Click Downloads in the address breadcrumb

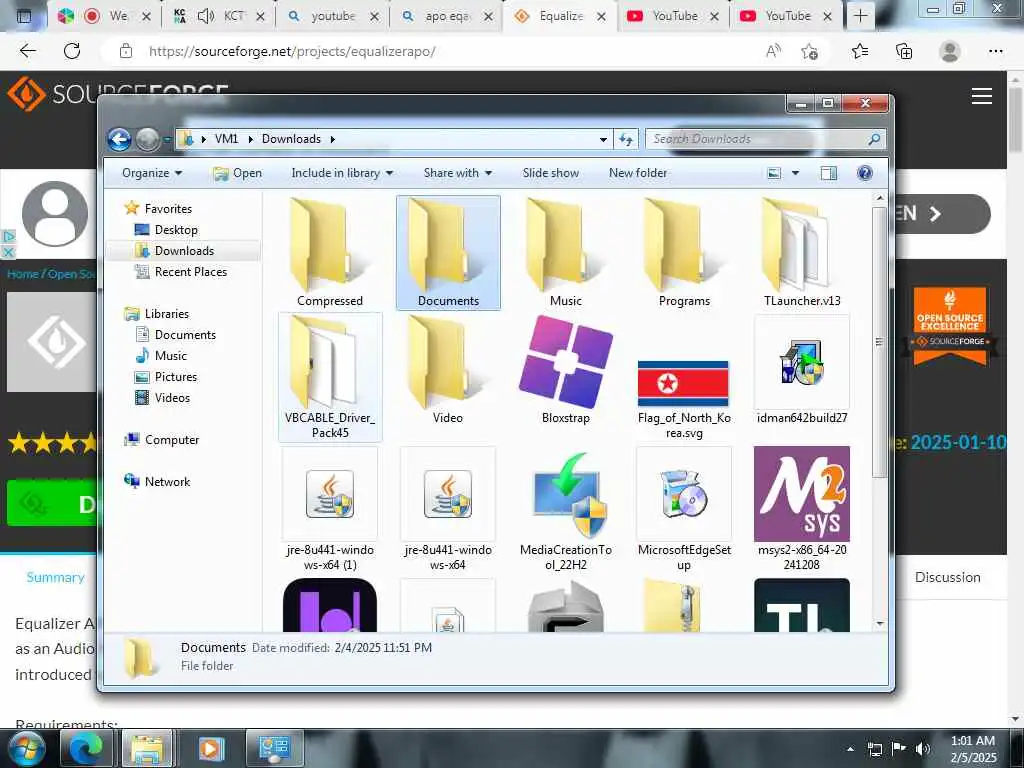[291, 139]
